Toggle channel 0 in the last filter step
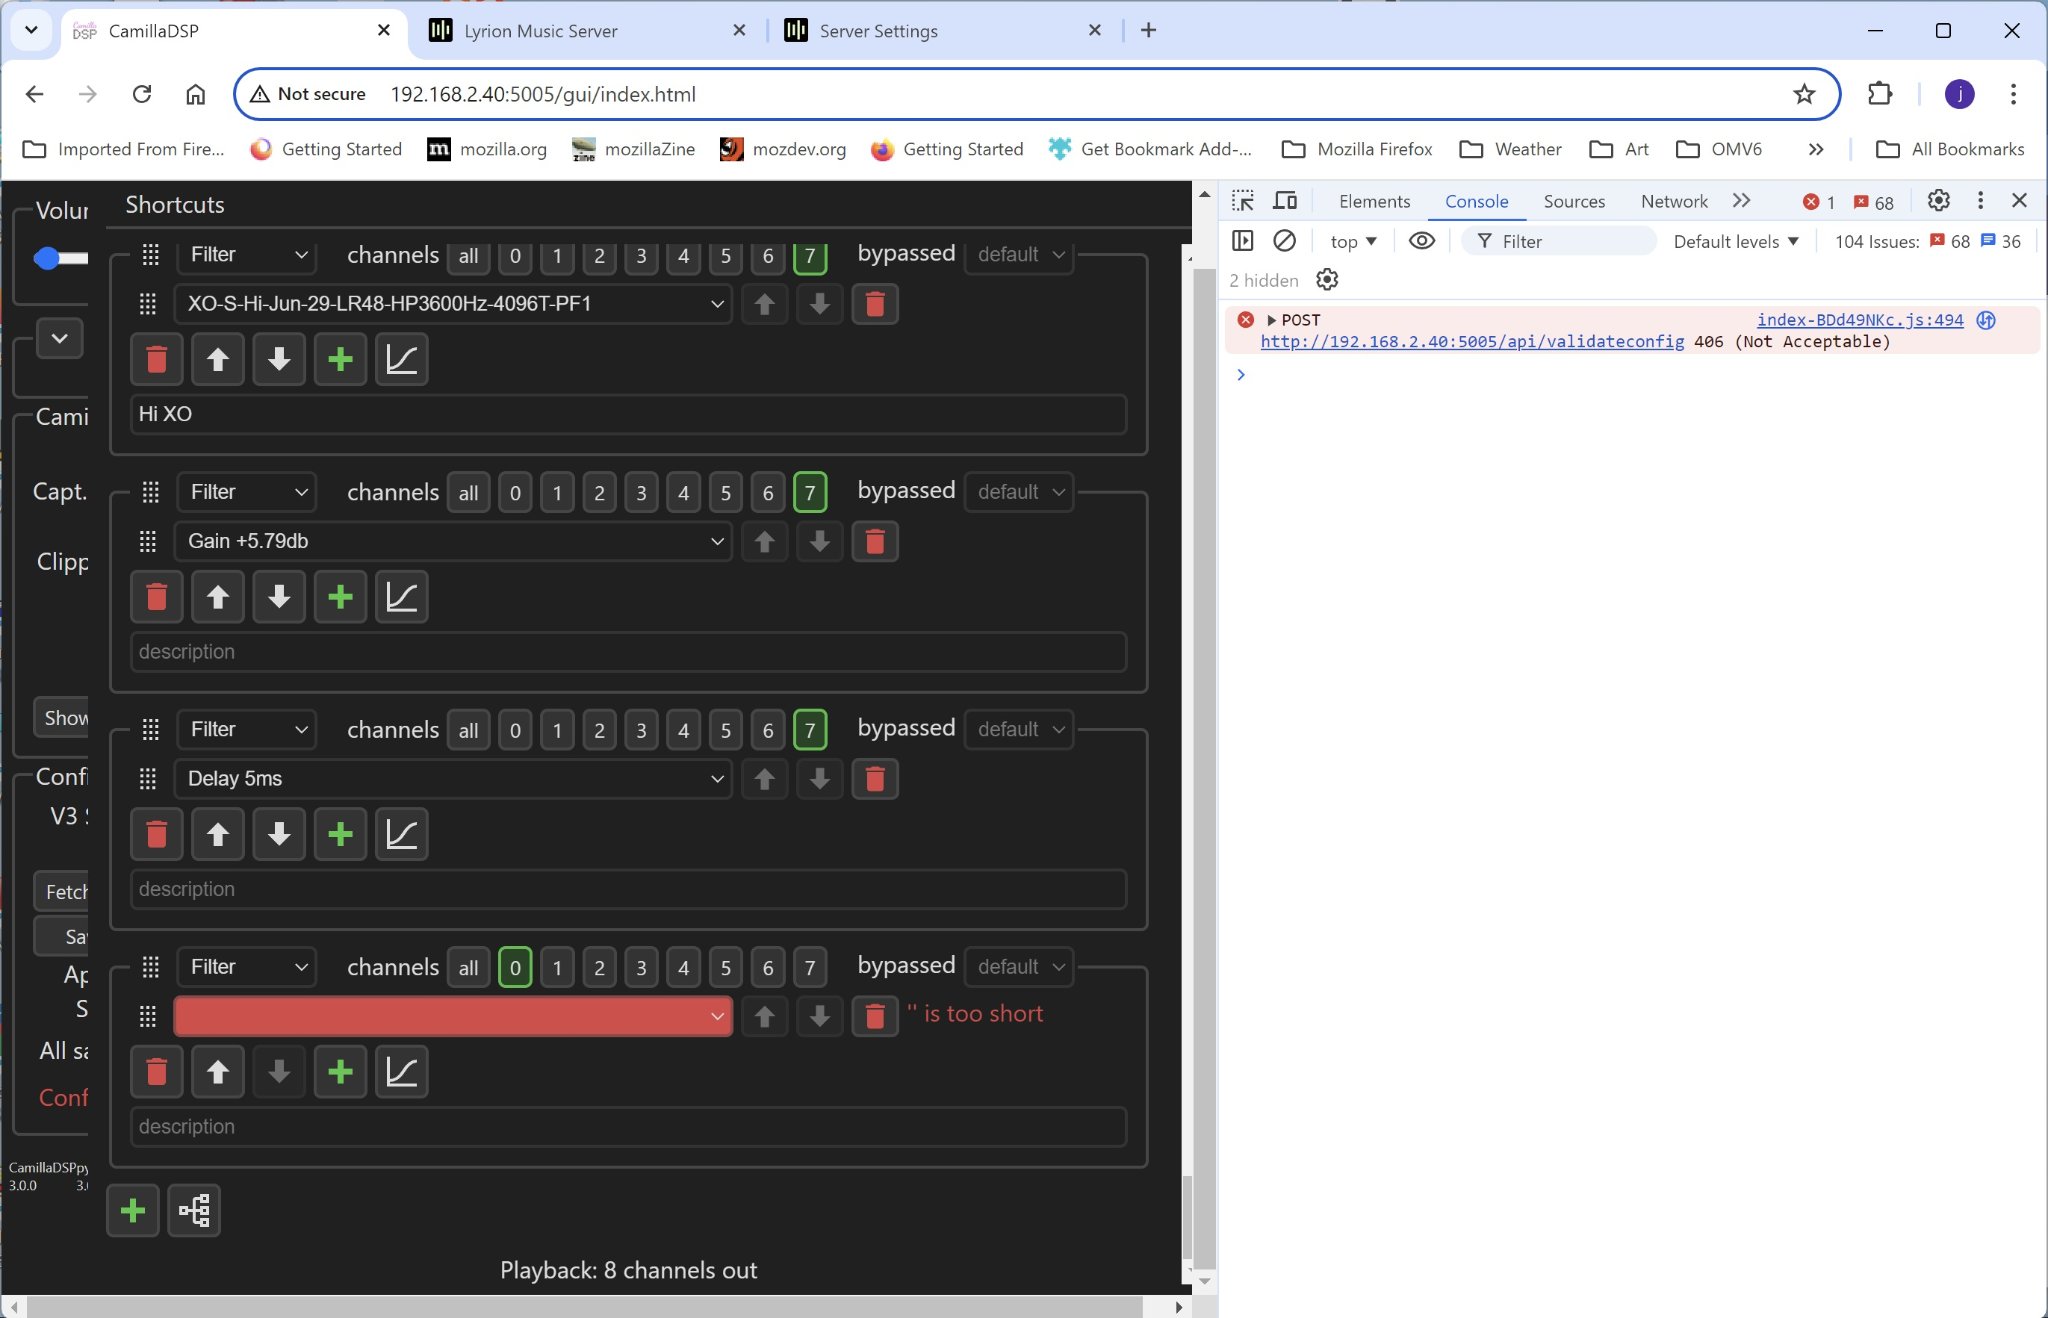This screenshot has width=2048, height=1318. (515, 967)
